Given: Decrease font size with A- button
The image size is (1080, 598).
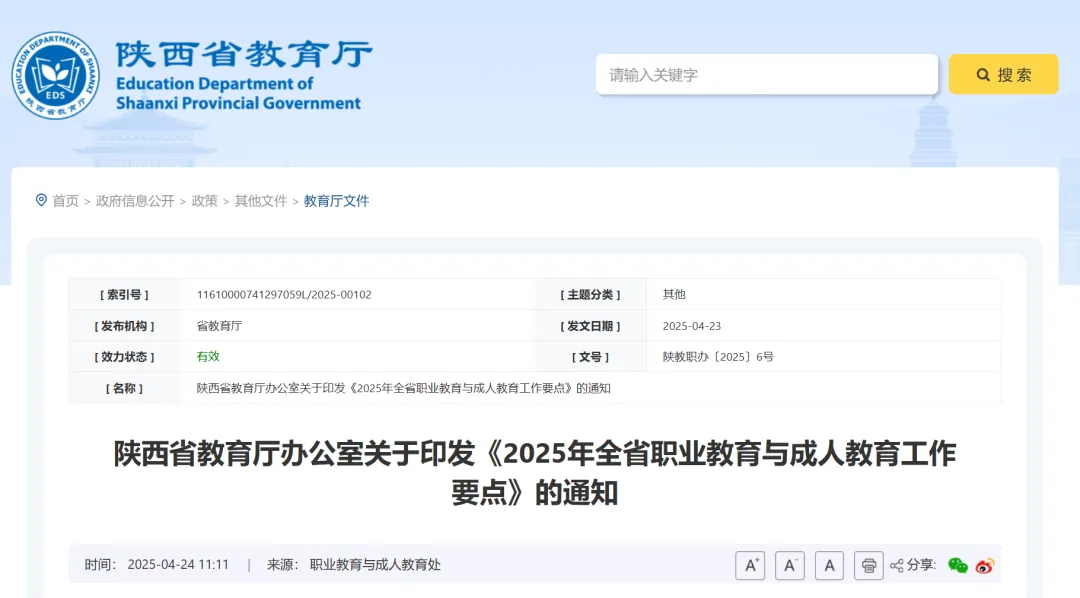Looking at the screenshot, I should coord(790,566).
